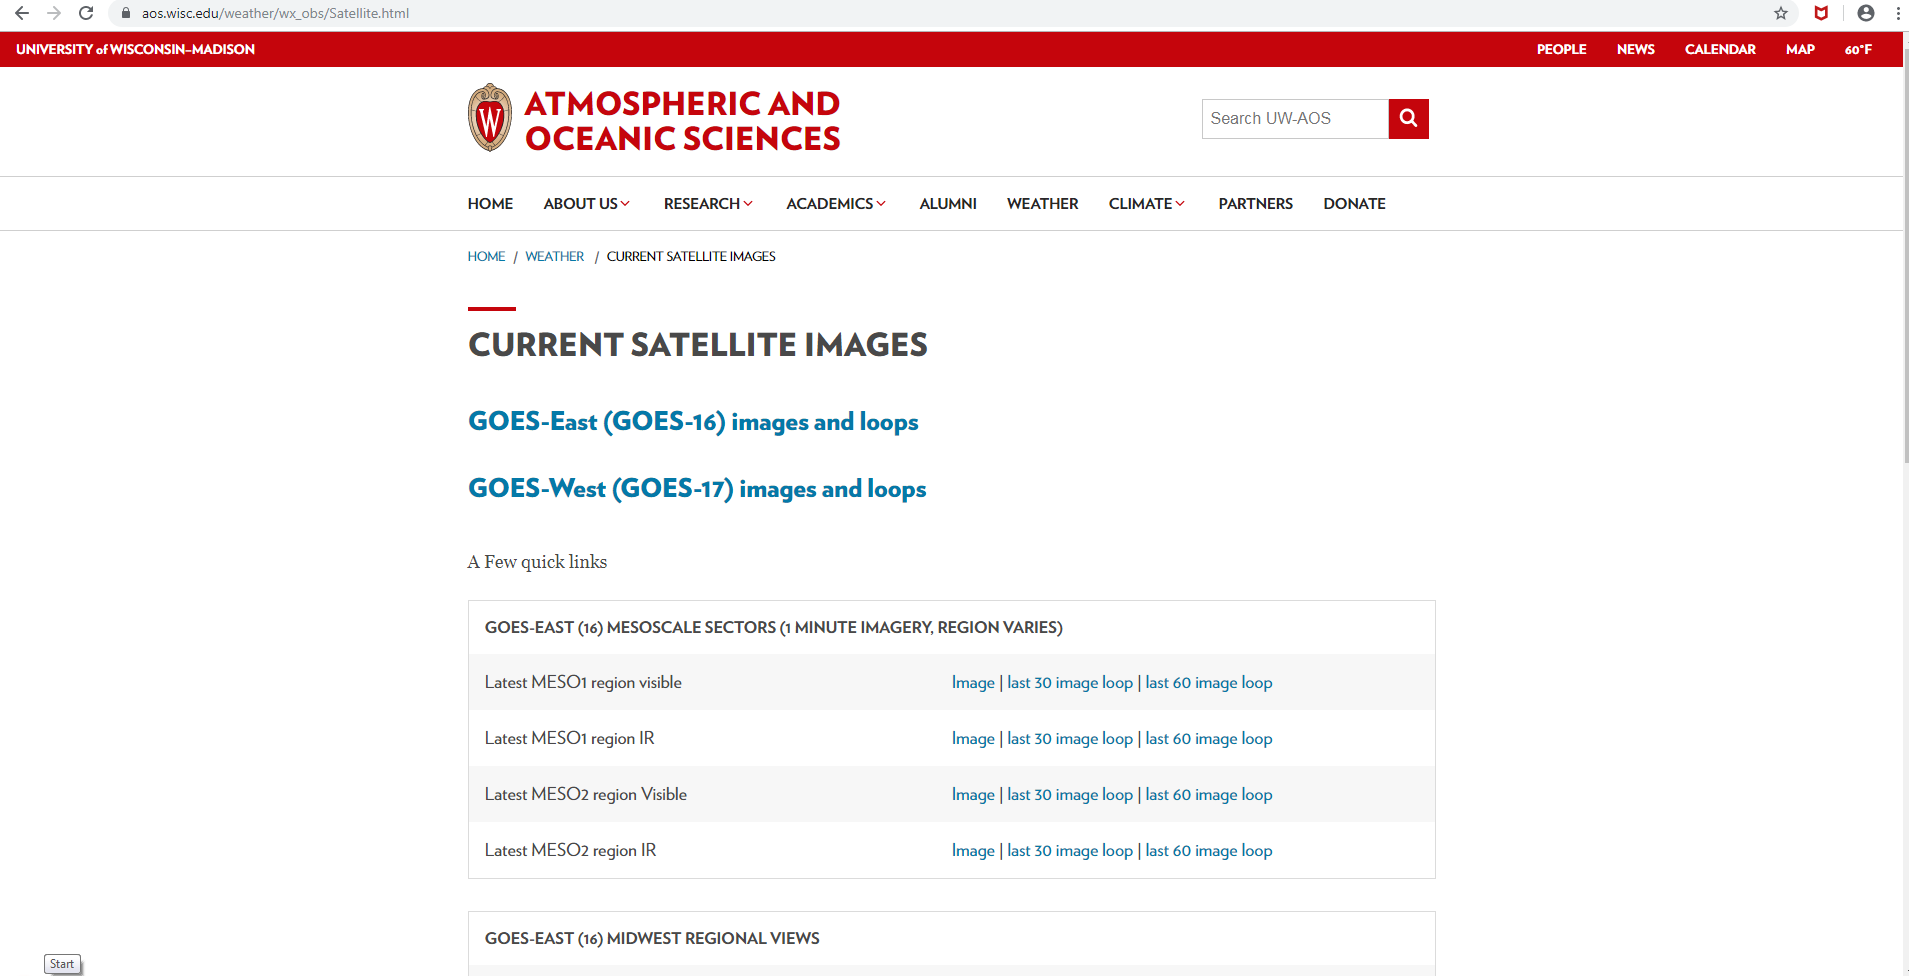Screen dimensions: 1909x976
Task: Open the CLIMATE dropdown
Action: (x=1146, y=203)
